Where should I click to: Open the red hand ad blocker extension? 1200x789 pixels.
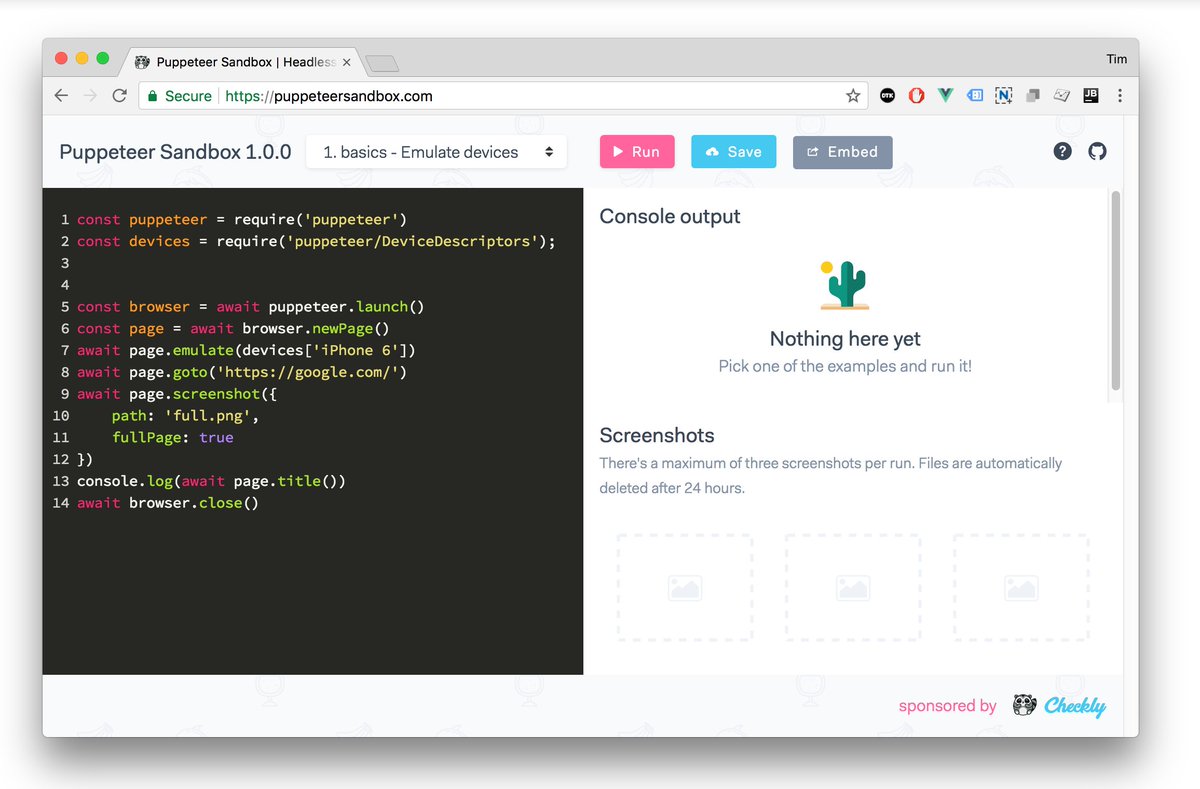(x=916, y=96)
